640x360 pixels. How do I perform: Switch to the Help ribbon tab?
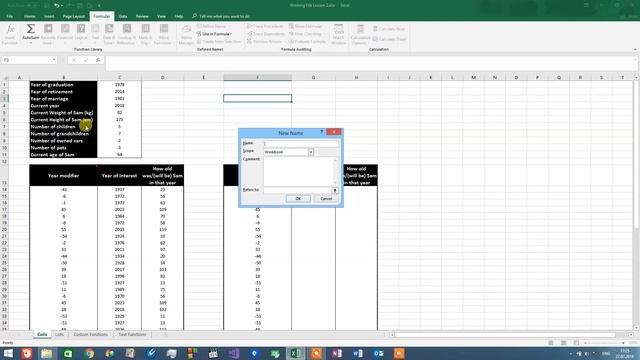coord(179,16)
